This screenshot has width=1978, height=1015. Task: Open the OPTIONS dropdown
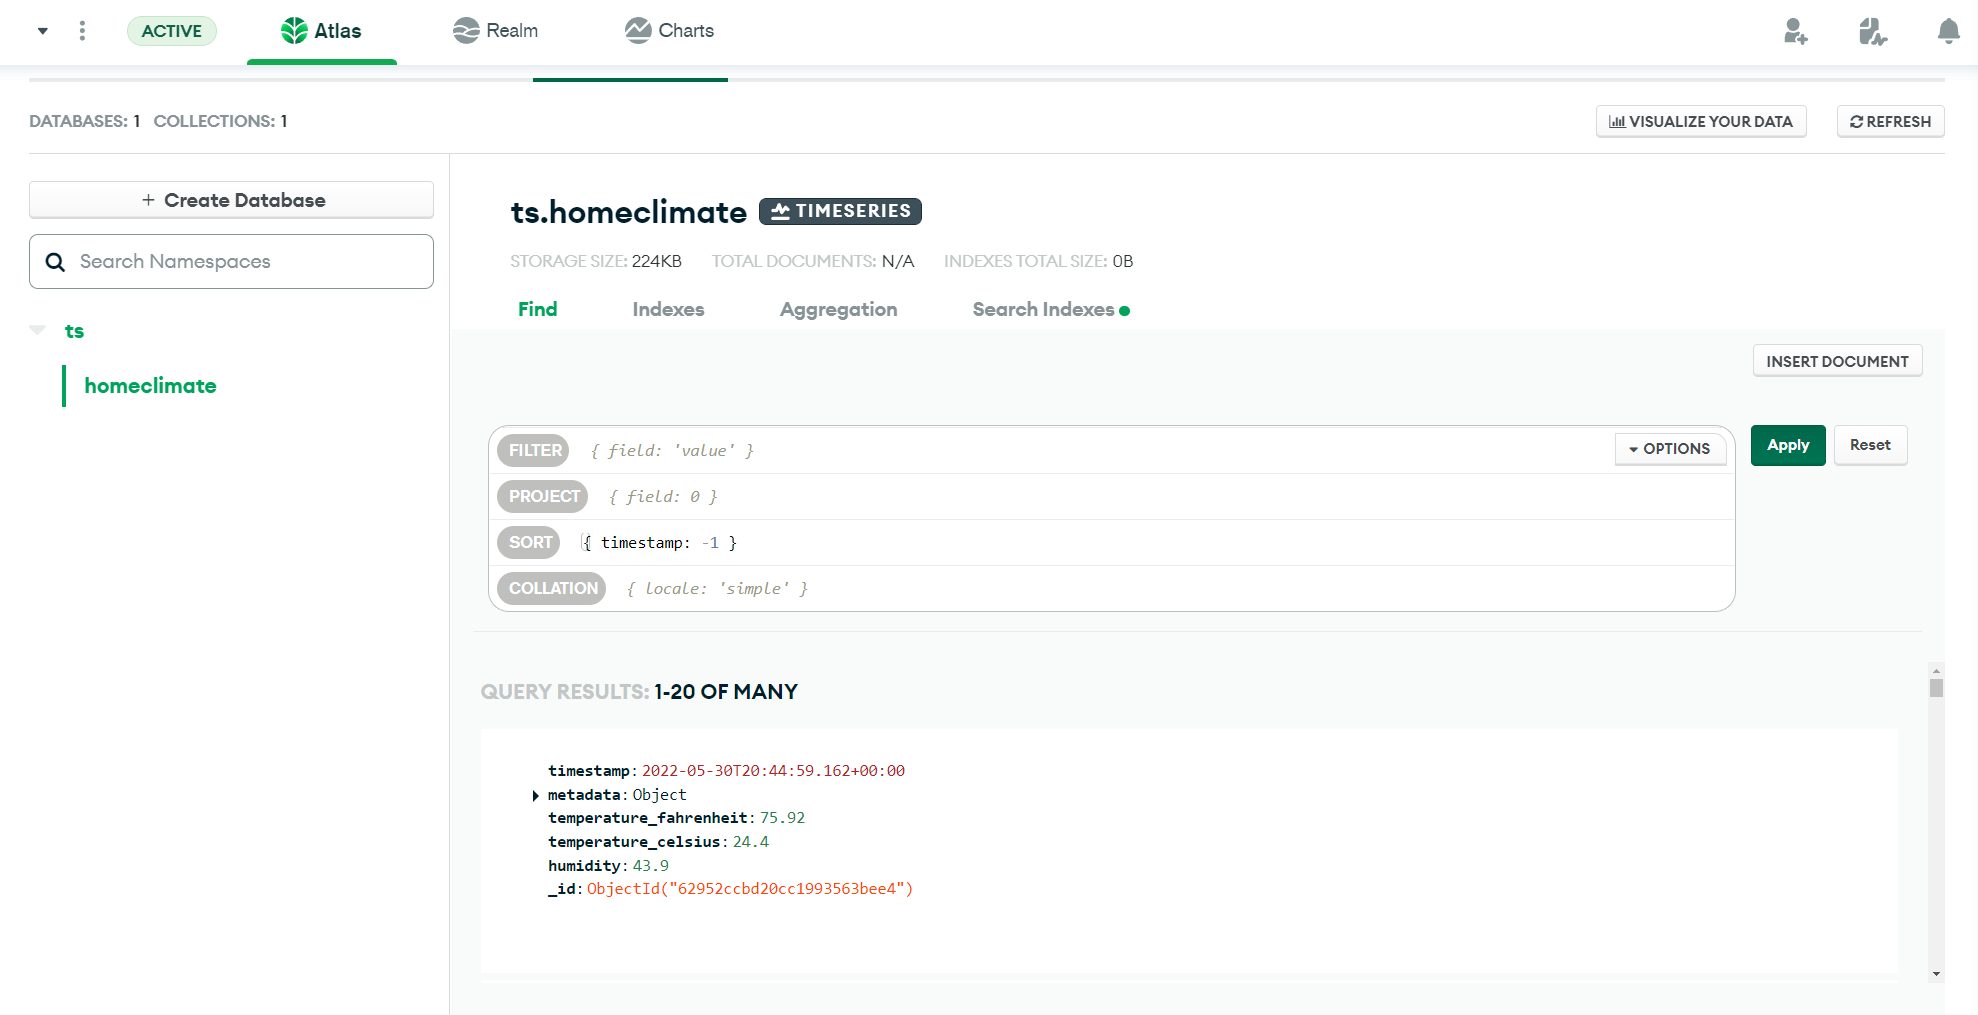click(1669, 449)
